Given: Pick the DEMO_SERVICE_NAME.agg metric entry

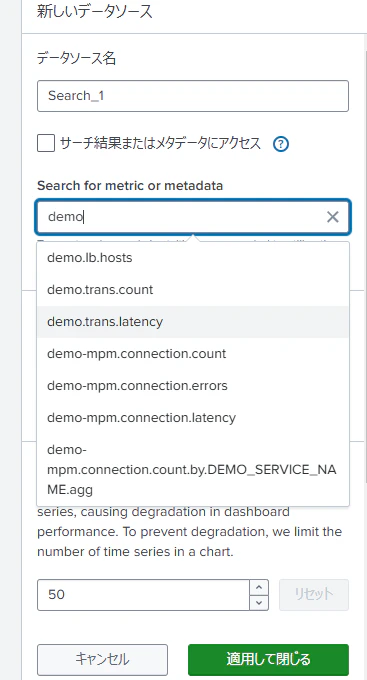Looking at the screenshot, I should point(193,470).
